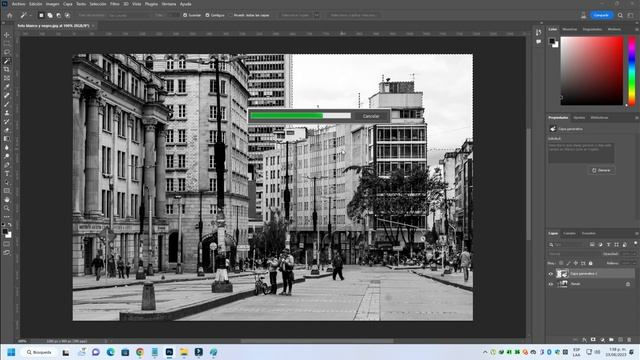This screenshot has width=640, height=360.
Task: Open the History panel icon in collapsed dock
Action: click(539, 32)
